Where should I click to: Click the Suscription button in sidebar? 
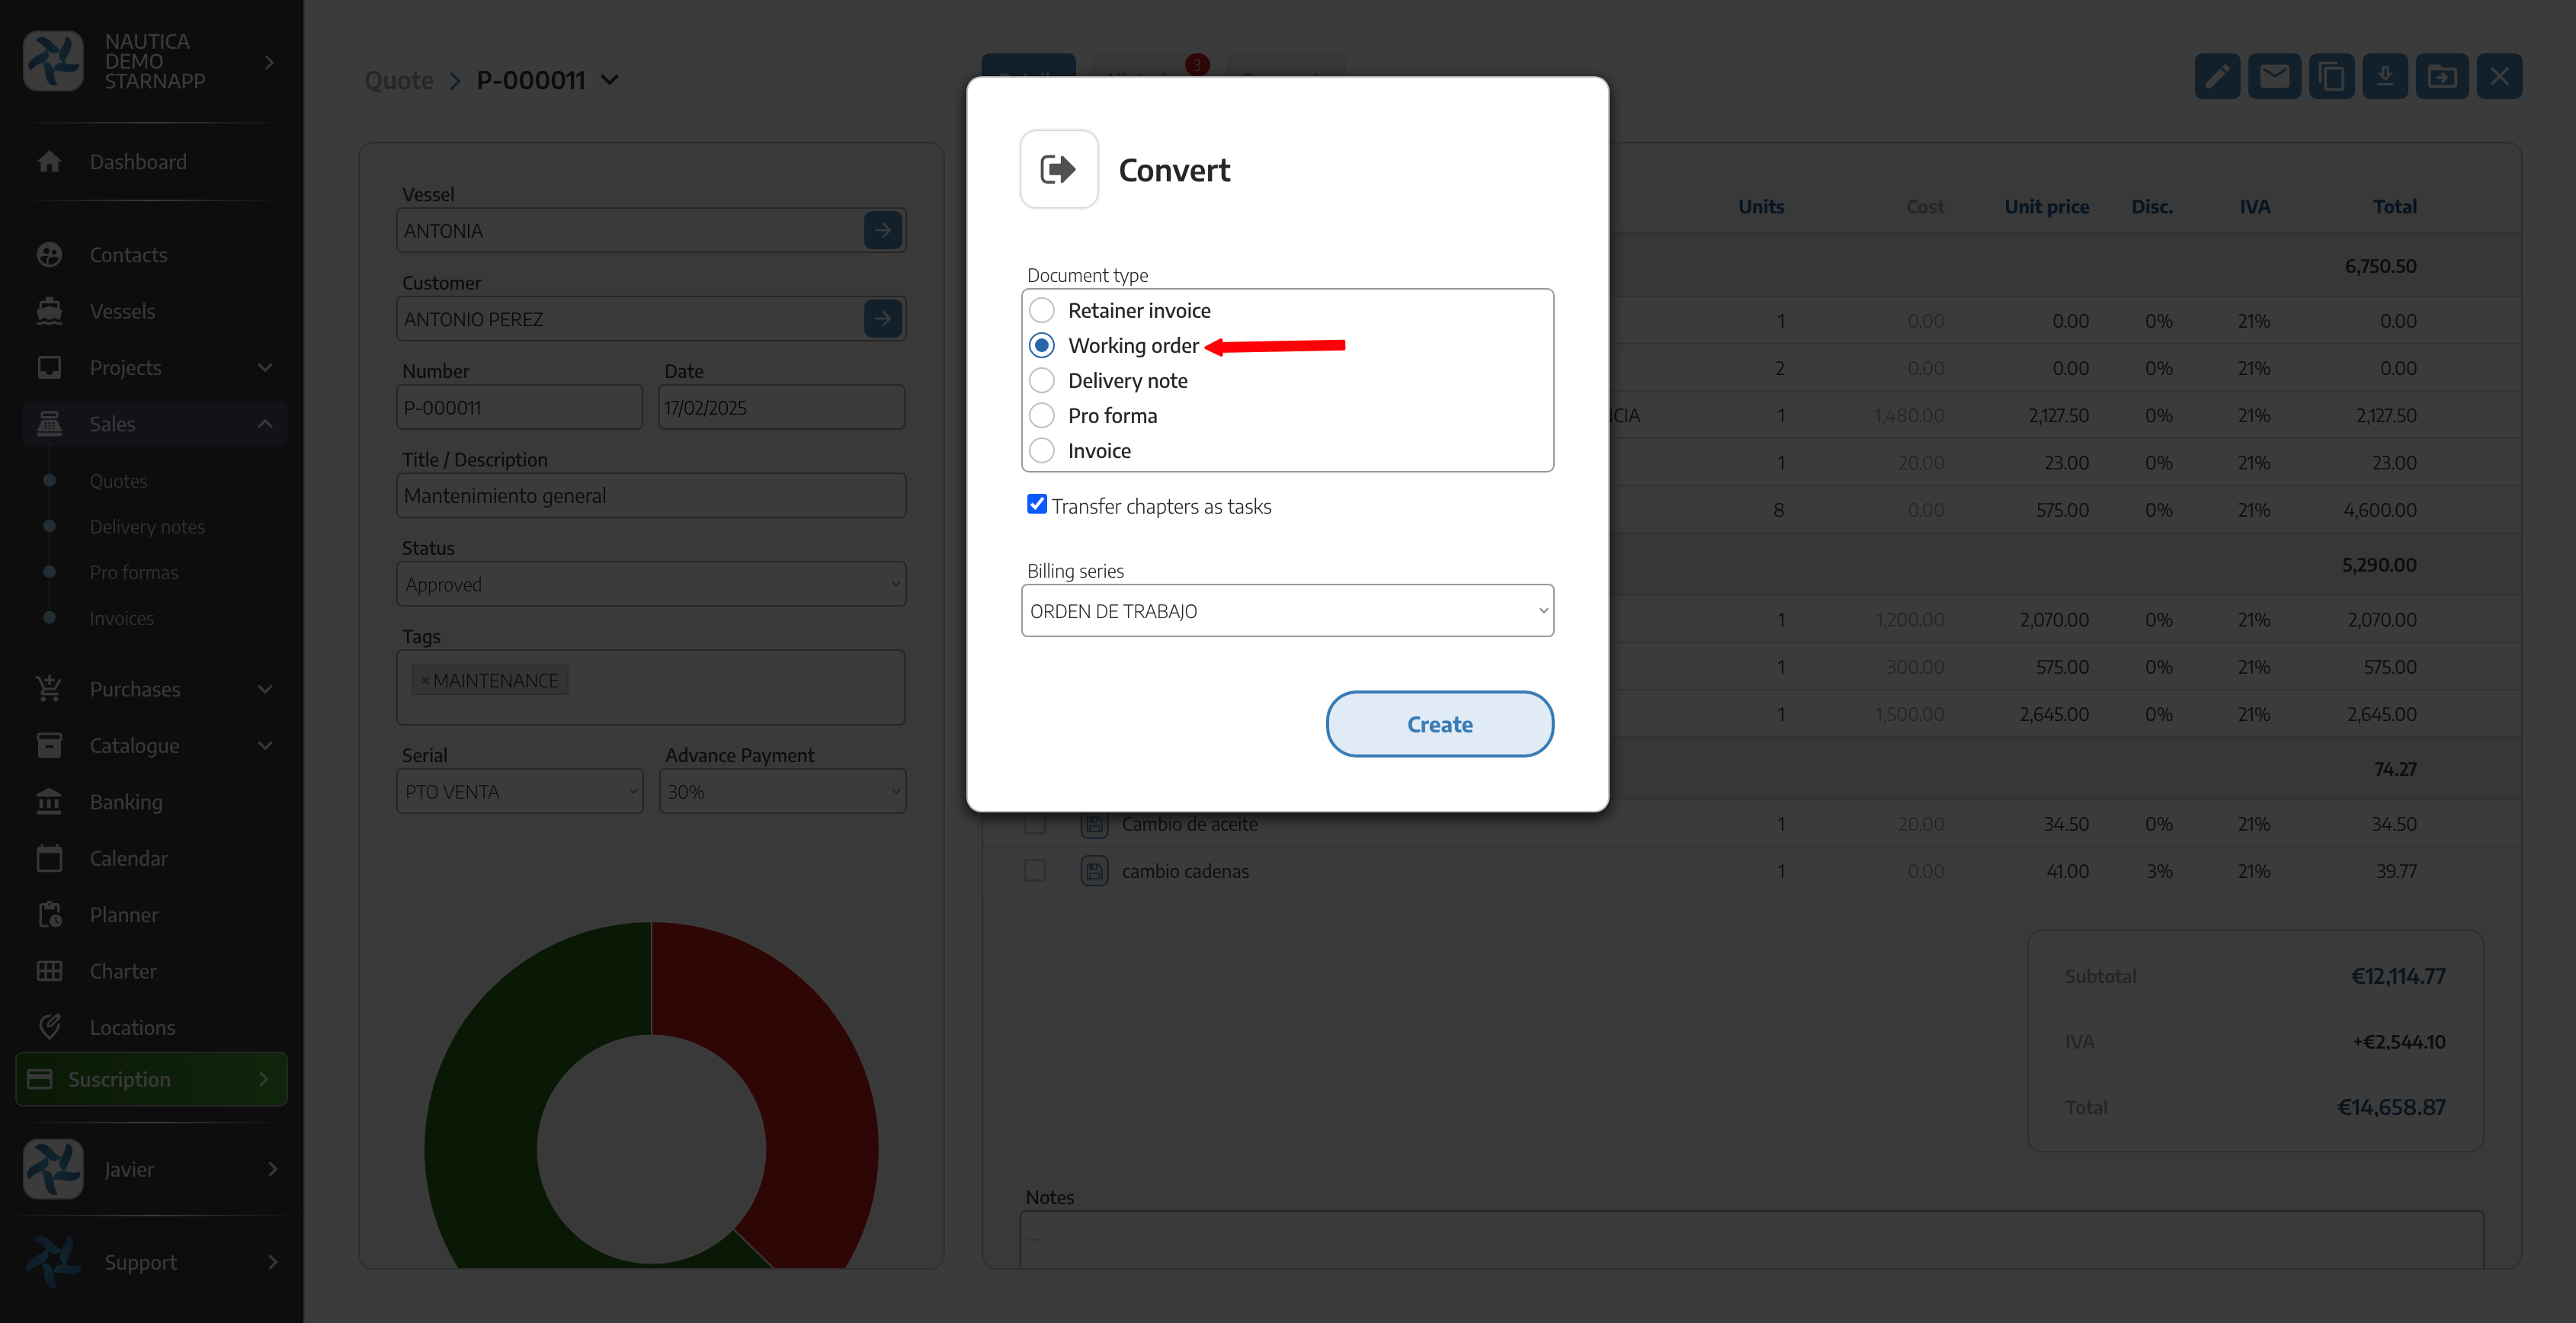(x=152, y=1079)
